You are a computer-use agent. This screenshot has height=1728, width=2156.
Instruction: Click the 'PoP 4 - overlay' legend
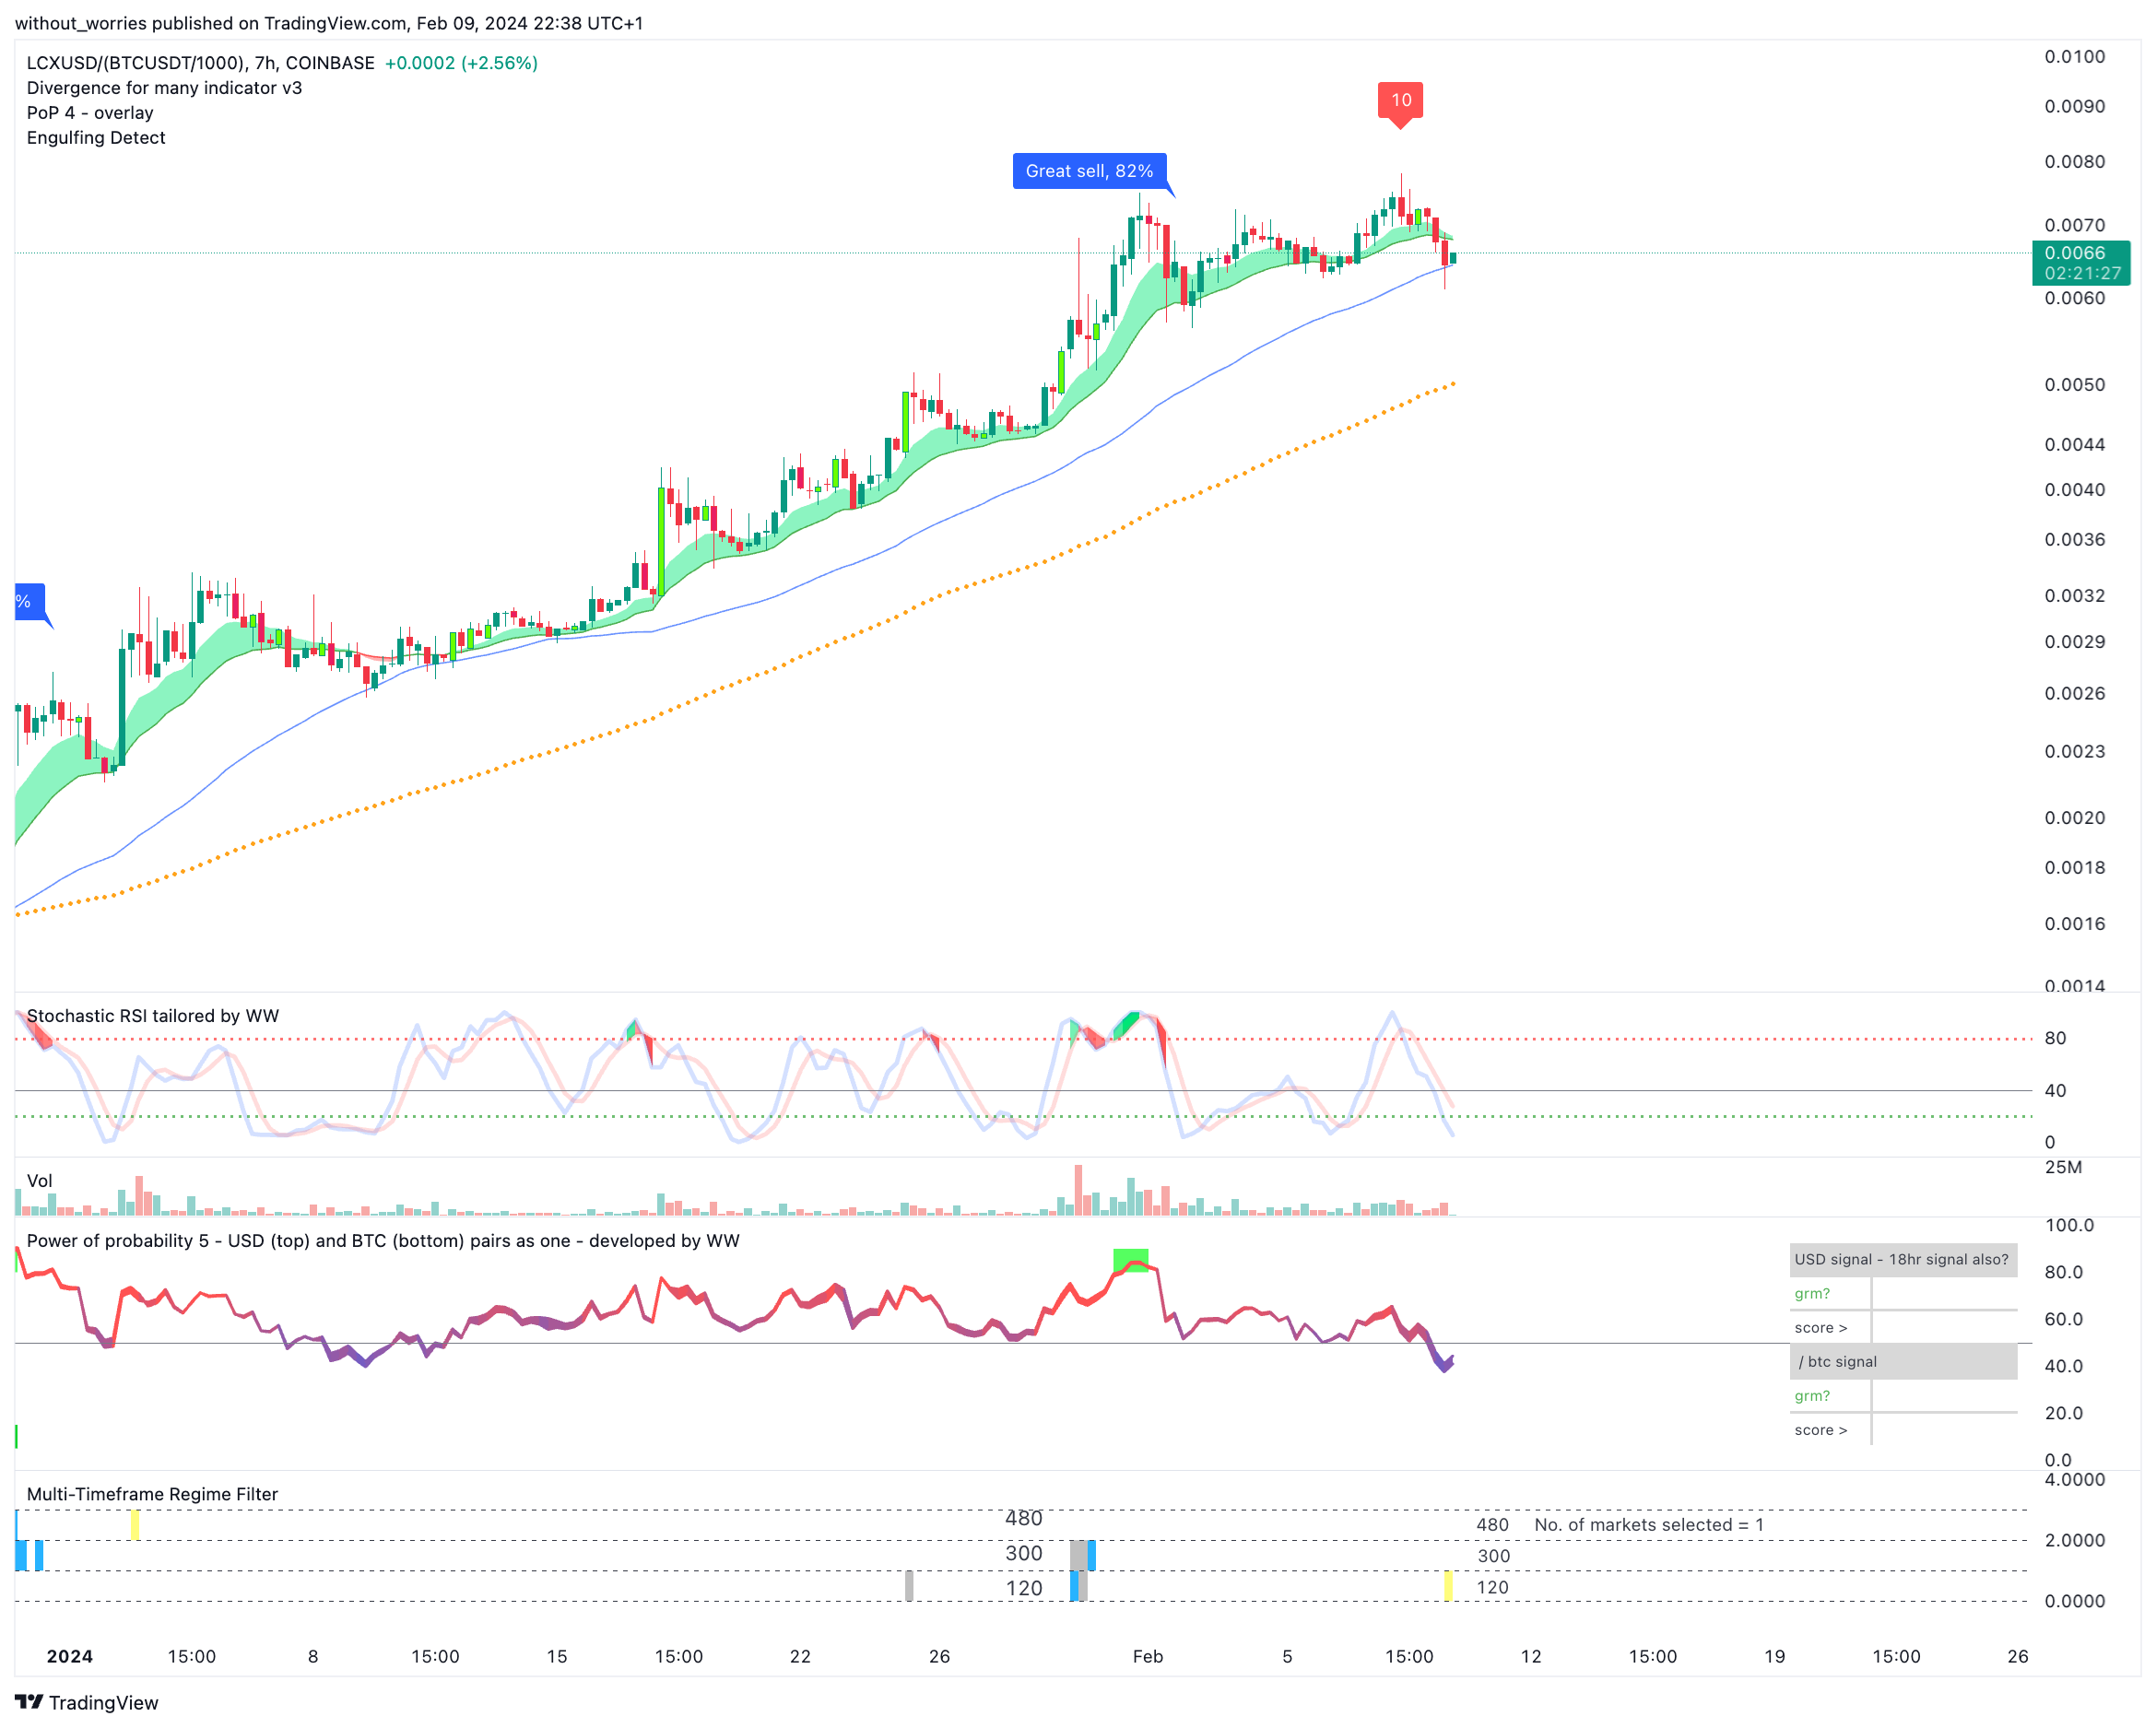pyautogui.click(x=90, y=113)
